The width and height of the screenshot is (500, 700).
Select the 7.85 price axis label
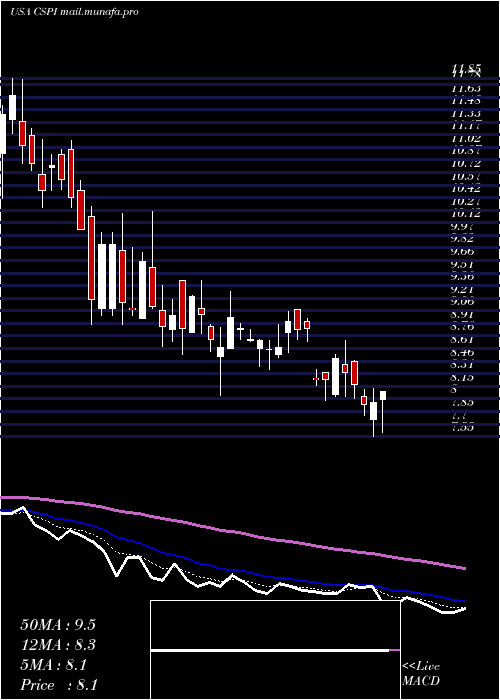click(462, 402)
